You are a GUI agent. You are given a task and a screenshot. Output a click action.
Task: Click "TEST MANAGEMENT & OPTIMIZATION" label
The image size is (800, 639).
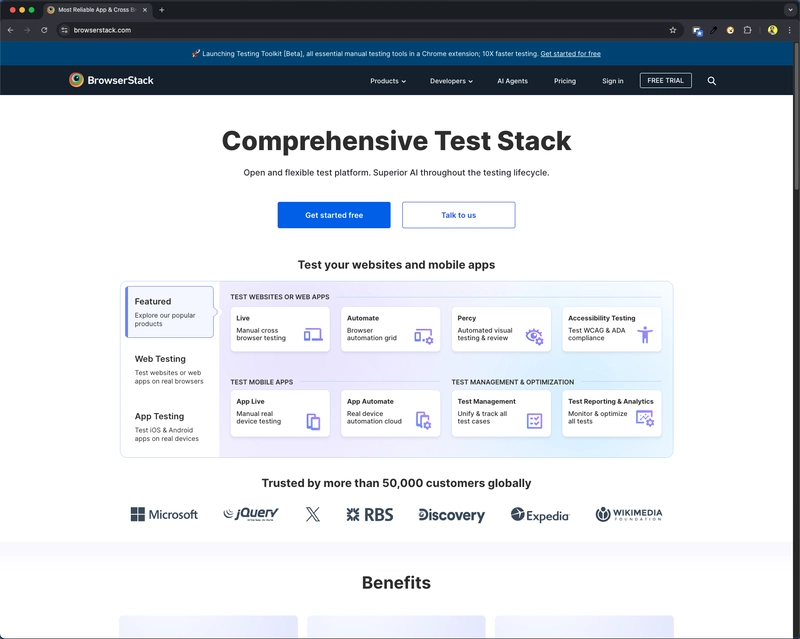point(512,382)
